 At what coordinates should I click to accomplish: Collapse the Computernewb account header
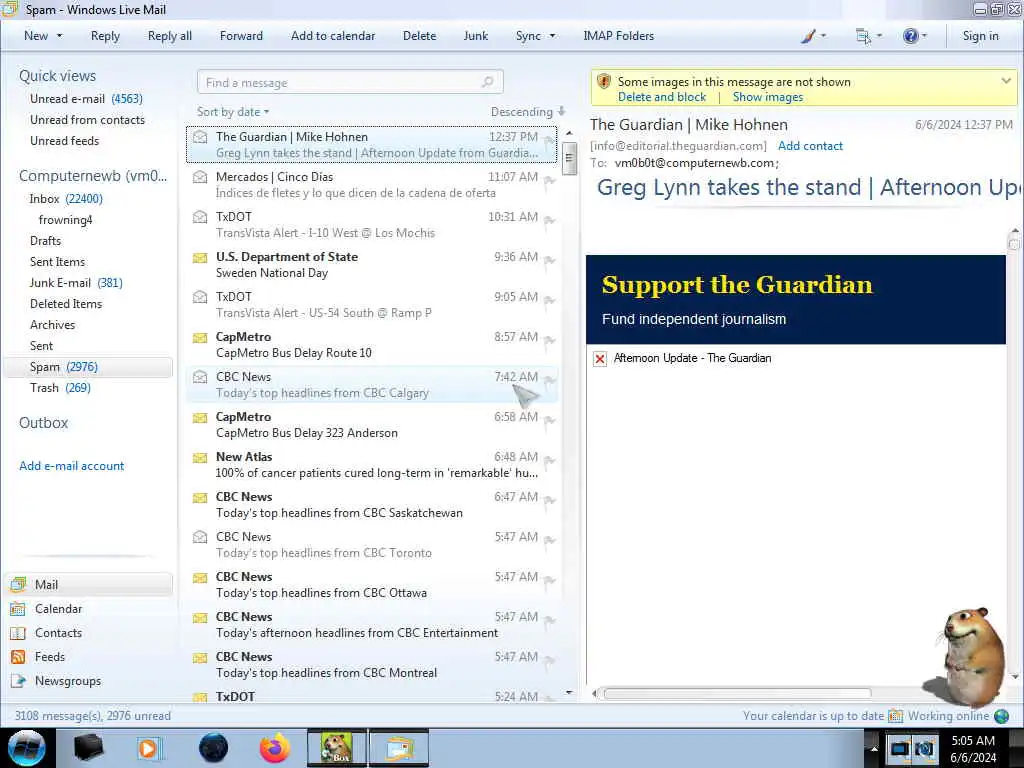tap(93, 176)
